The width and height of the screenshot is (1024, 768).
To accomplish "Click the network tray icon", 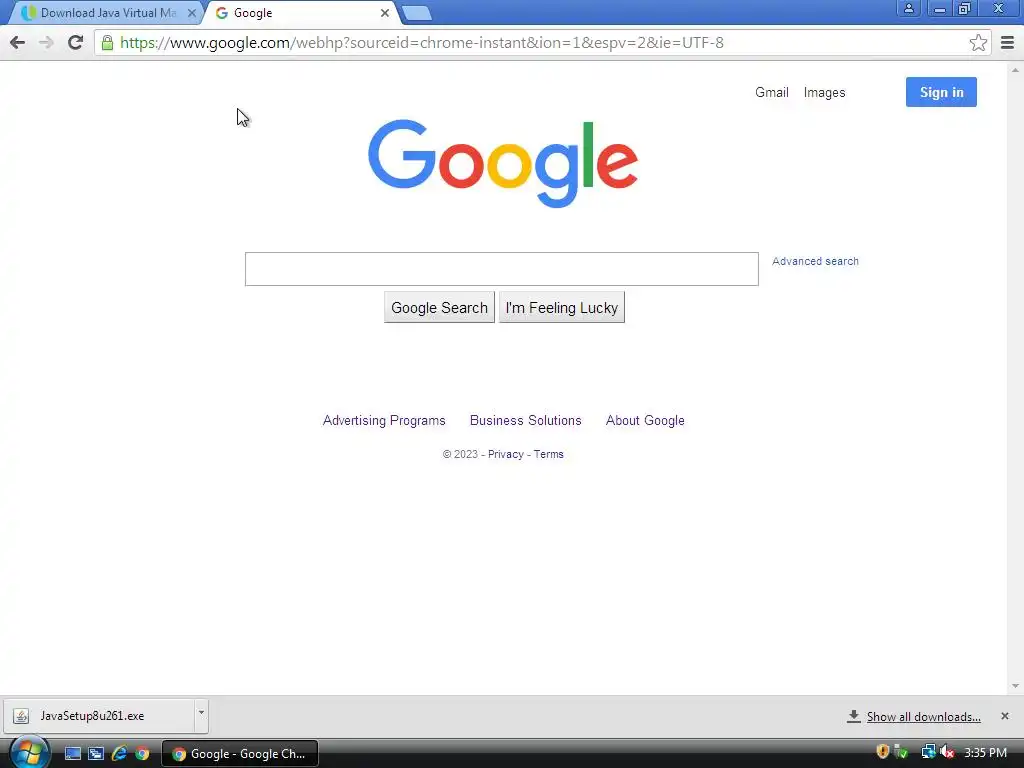I will coord(928,752).
